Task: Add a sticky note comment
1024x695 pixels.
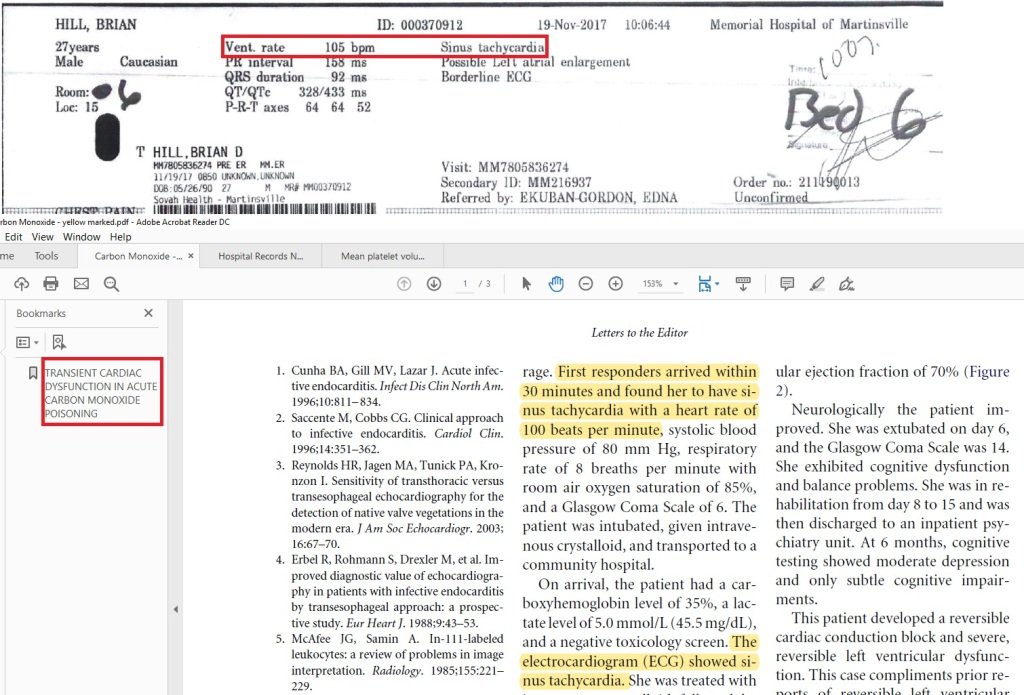Action: [x=787, y=283]
